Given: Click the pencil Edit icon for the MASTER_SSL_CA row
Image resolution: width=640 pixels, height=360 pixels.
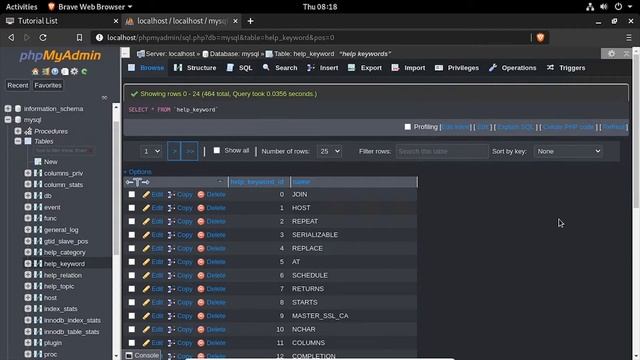Looking at the screenshot, I should 146,316.
